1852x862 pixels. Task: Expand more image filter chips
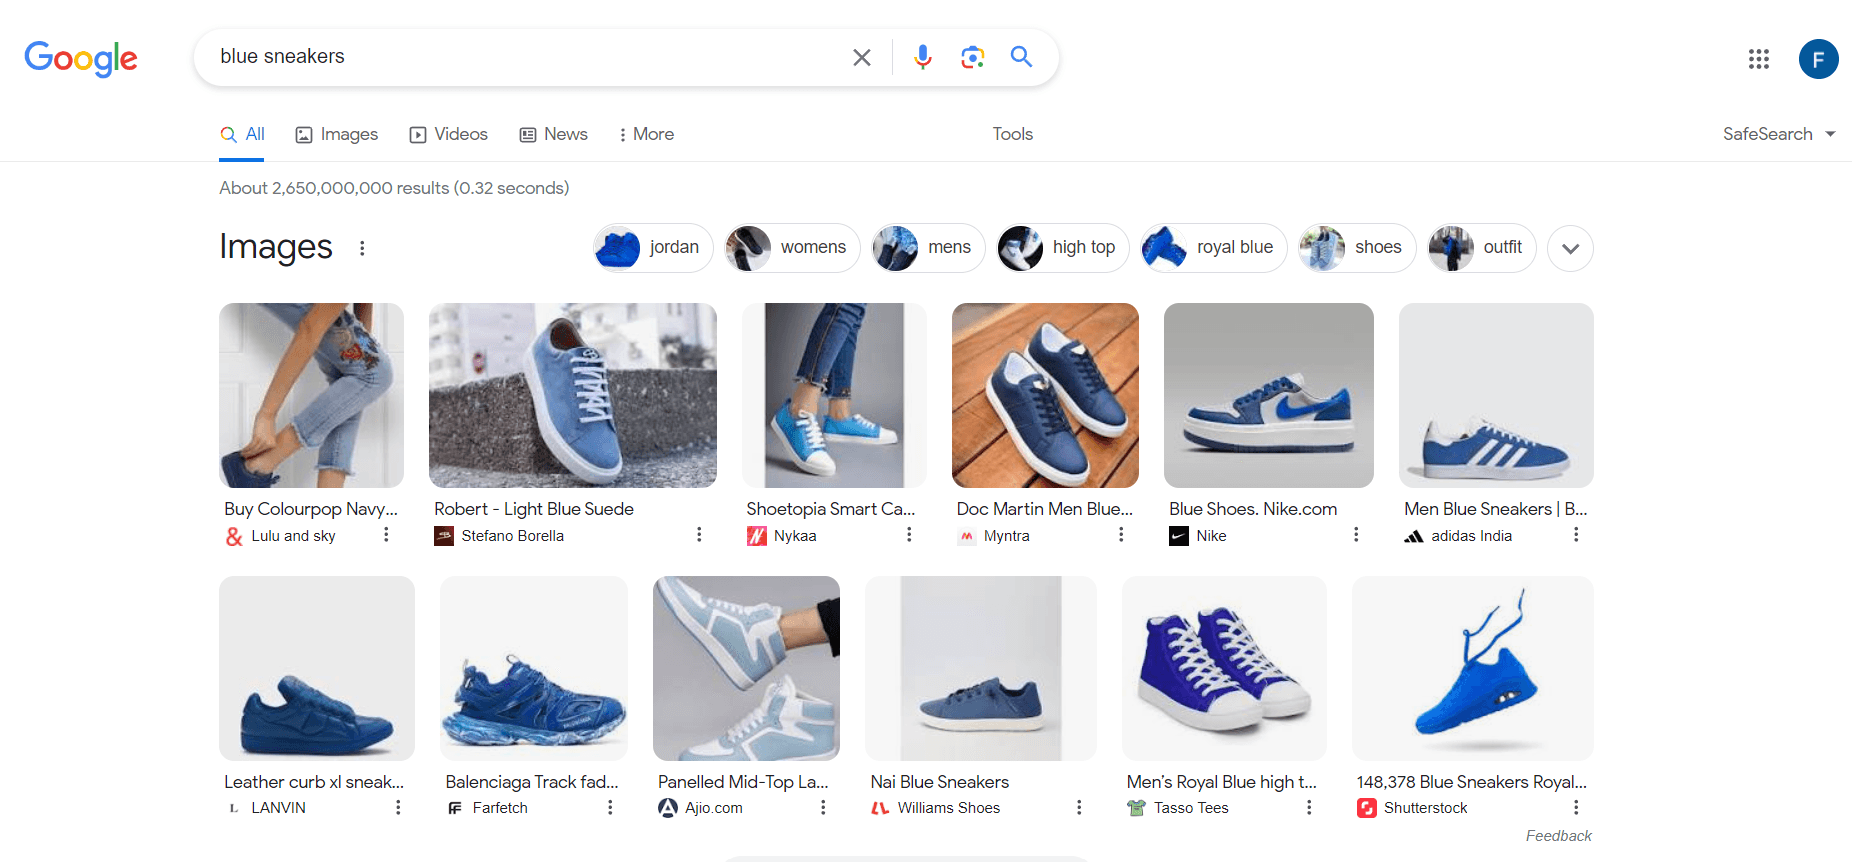pyautogui.click(x=1569, y=248)
